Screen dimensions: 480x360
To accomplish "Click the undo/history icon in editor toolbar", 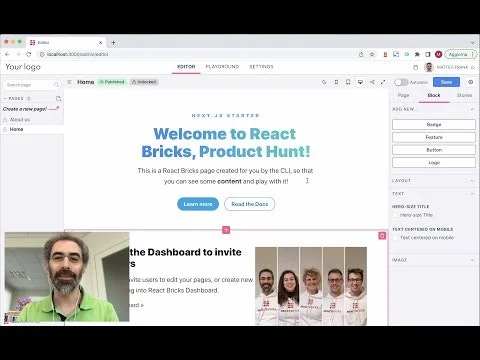I will [324, 82].
